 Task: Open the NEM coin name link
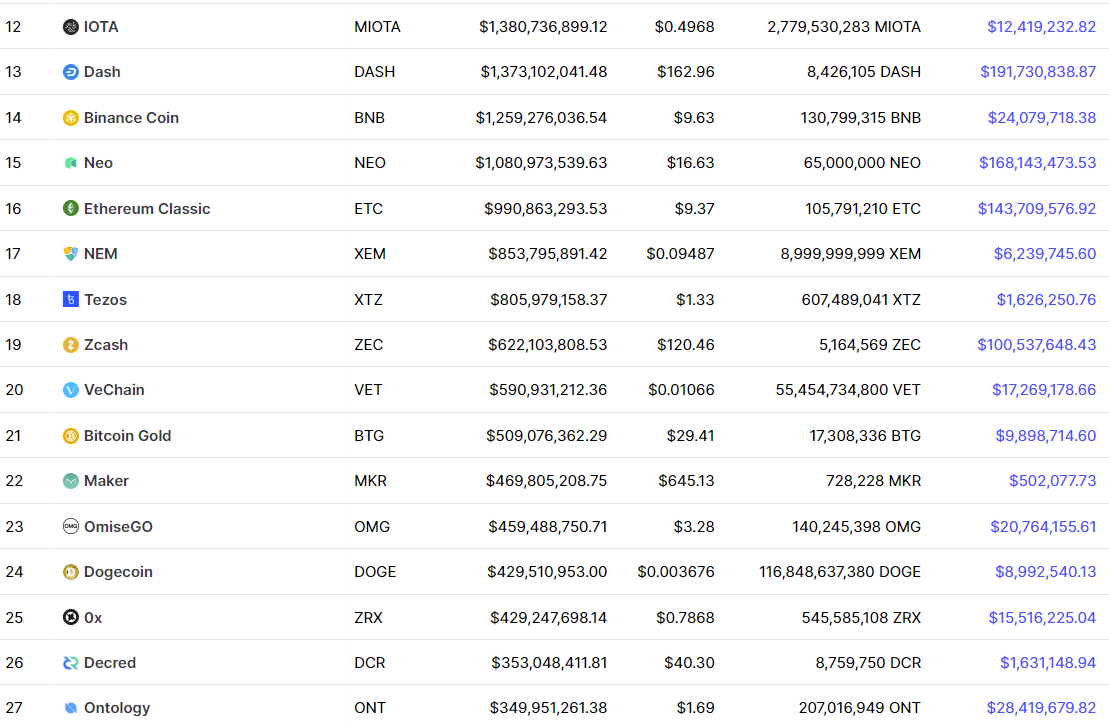click(100, 254)
